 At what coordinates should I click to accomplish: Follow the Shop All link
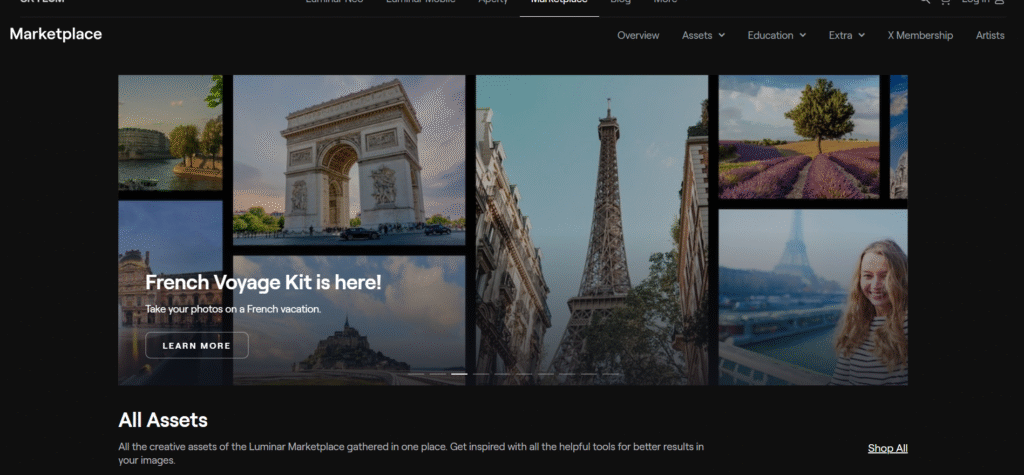888,448
